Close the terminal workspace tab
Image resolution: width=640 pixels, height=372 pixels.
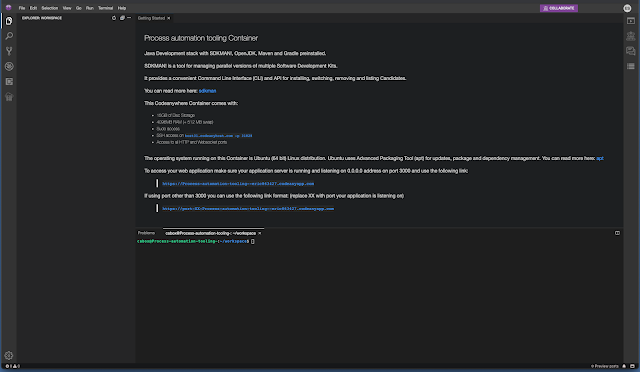[x=260, y=233]
